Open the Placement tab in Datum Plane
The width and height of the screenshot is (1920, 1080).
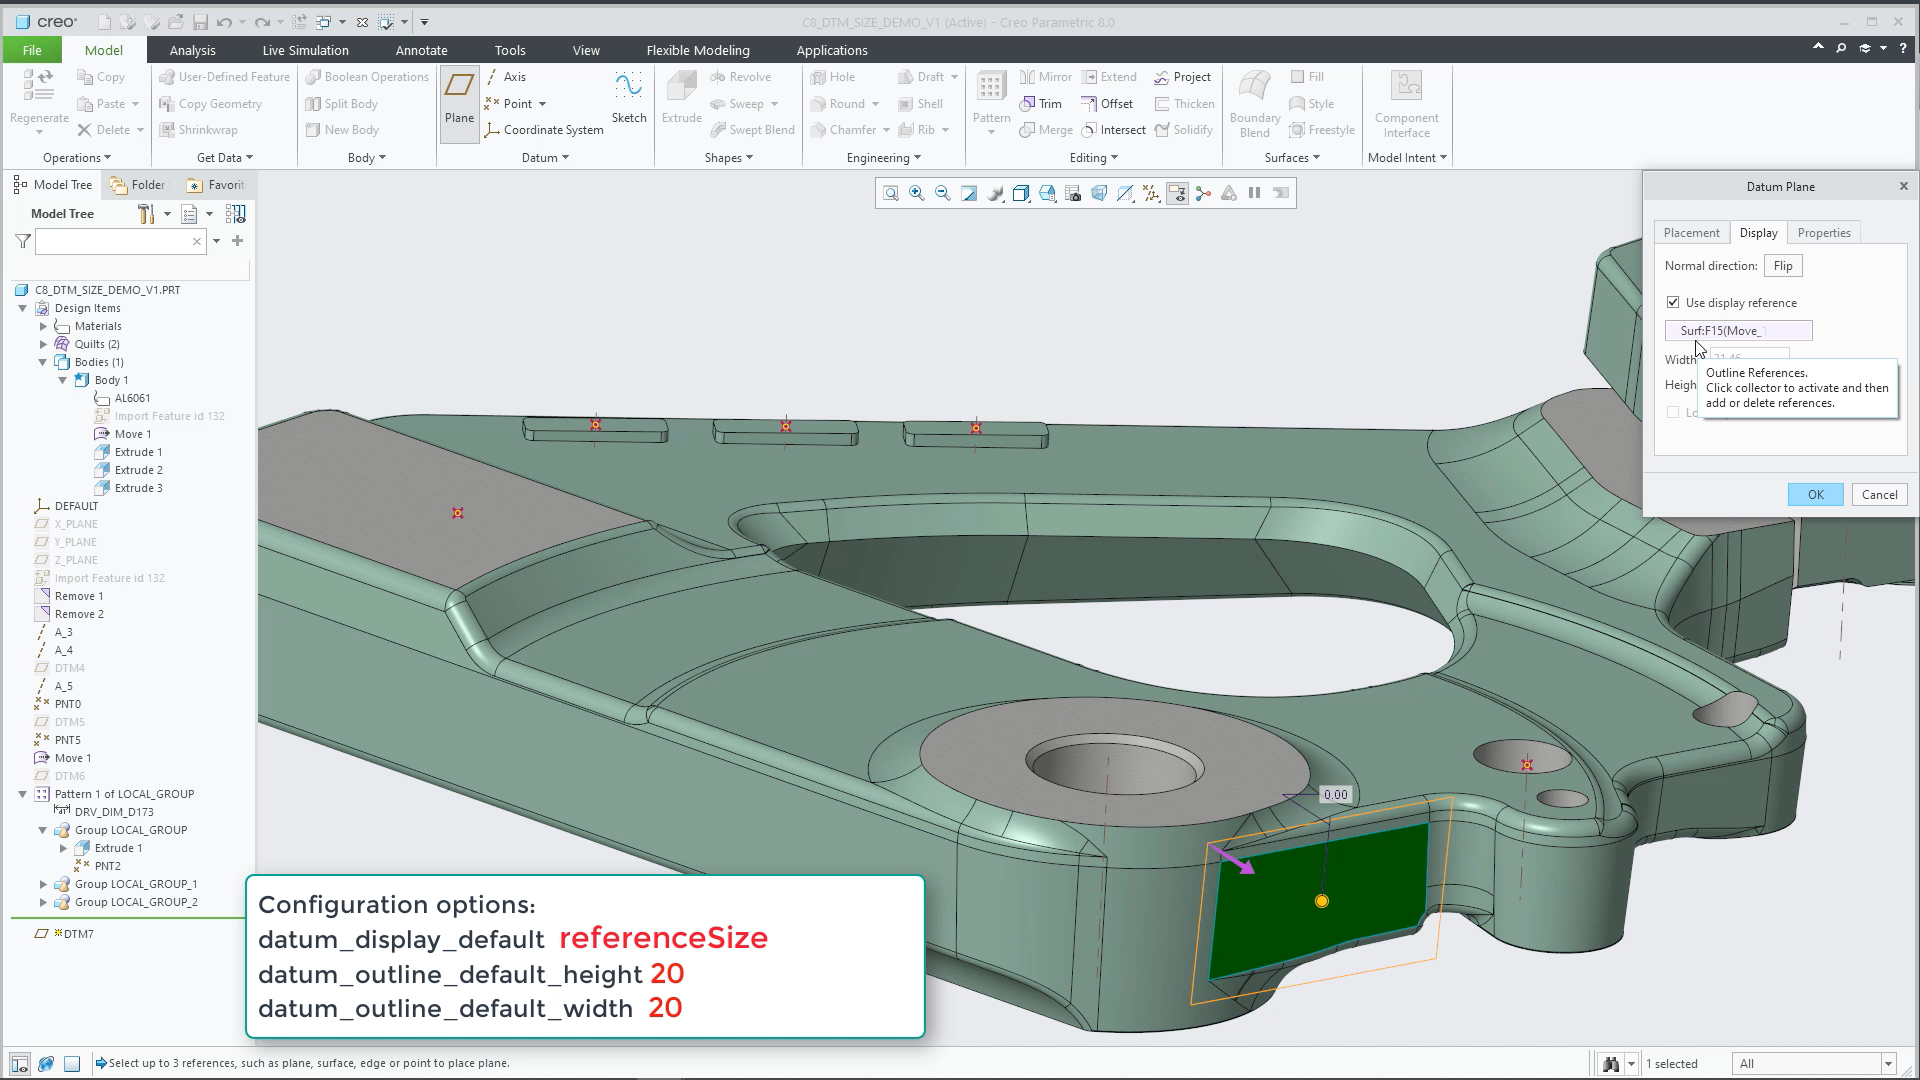1691,232
